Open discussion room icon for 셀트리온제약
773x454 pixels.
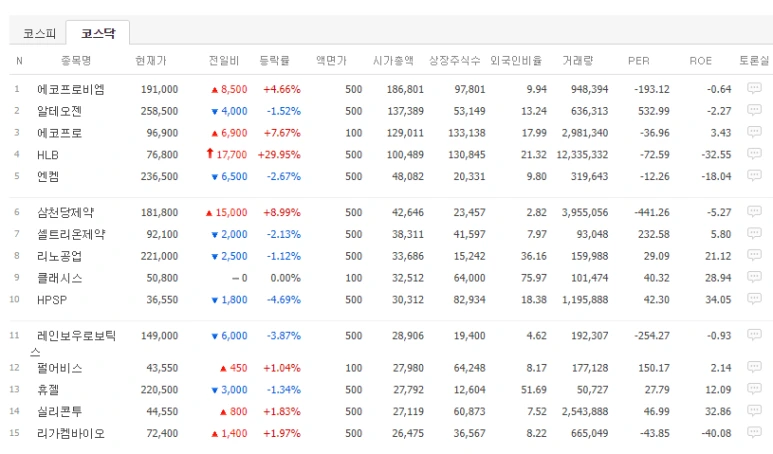tap(754, 233)
